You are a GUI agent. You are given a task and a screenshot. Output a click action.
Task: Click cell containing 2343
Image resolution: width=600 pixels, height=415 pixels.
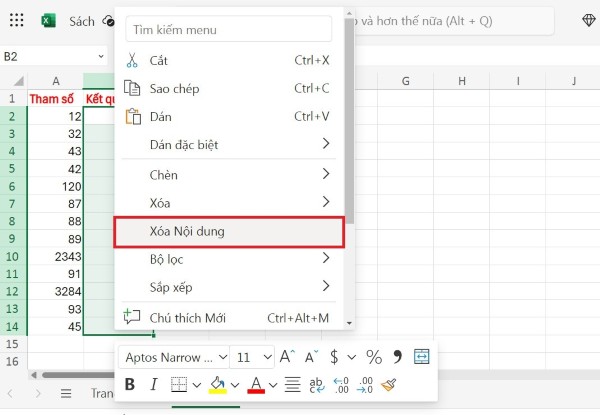(x=55, y=256)
